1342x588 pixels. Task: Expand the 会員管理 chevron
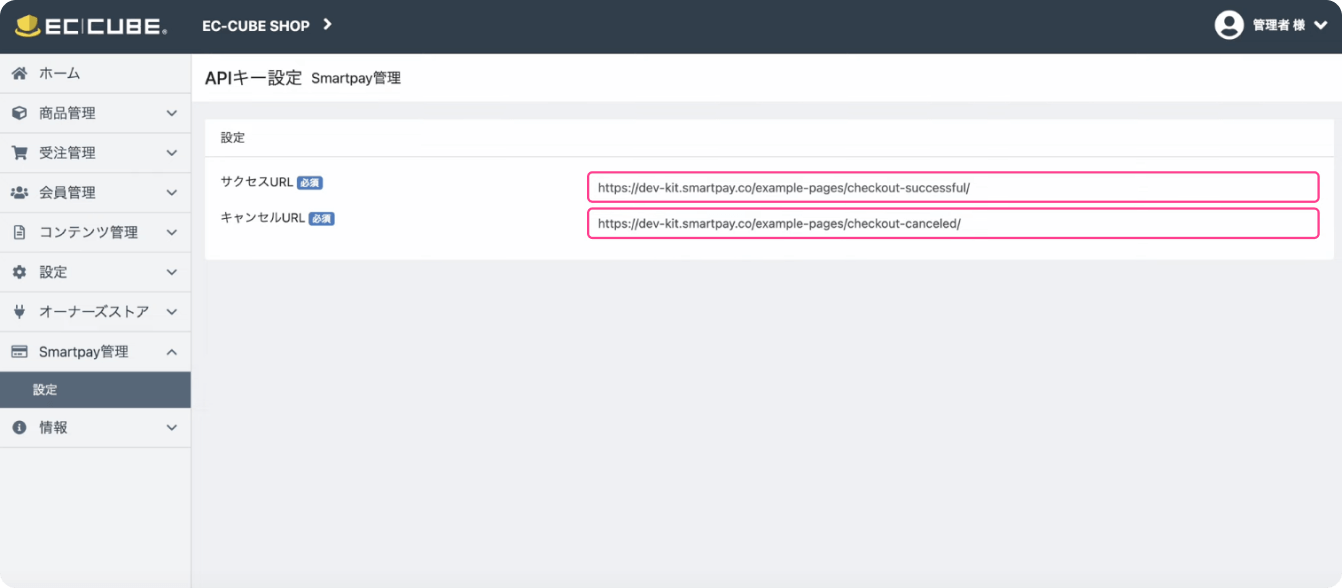pyautogui.click(x=171, y=192)
